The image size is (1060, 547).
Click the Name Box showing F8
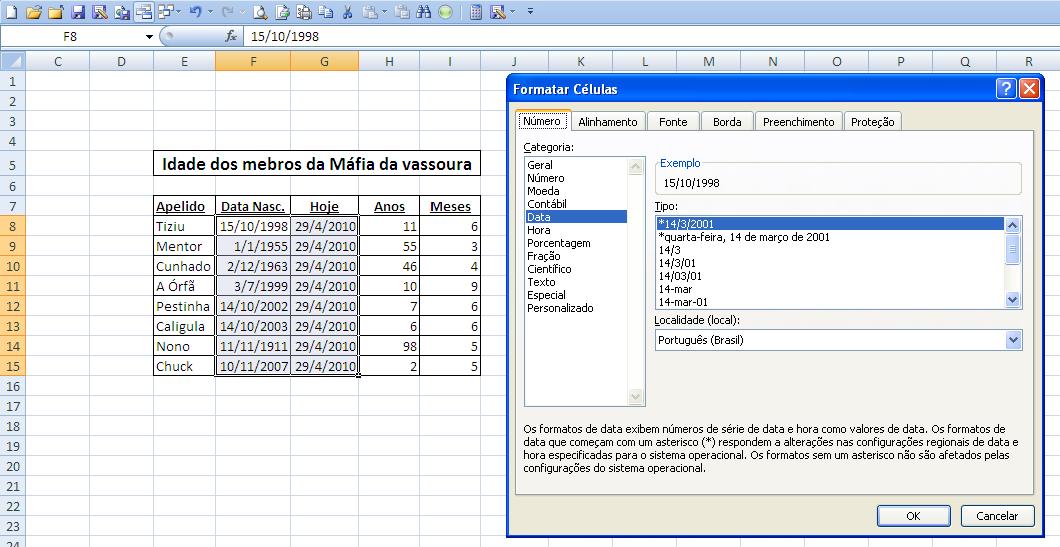(70, 37)
